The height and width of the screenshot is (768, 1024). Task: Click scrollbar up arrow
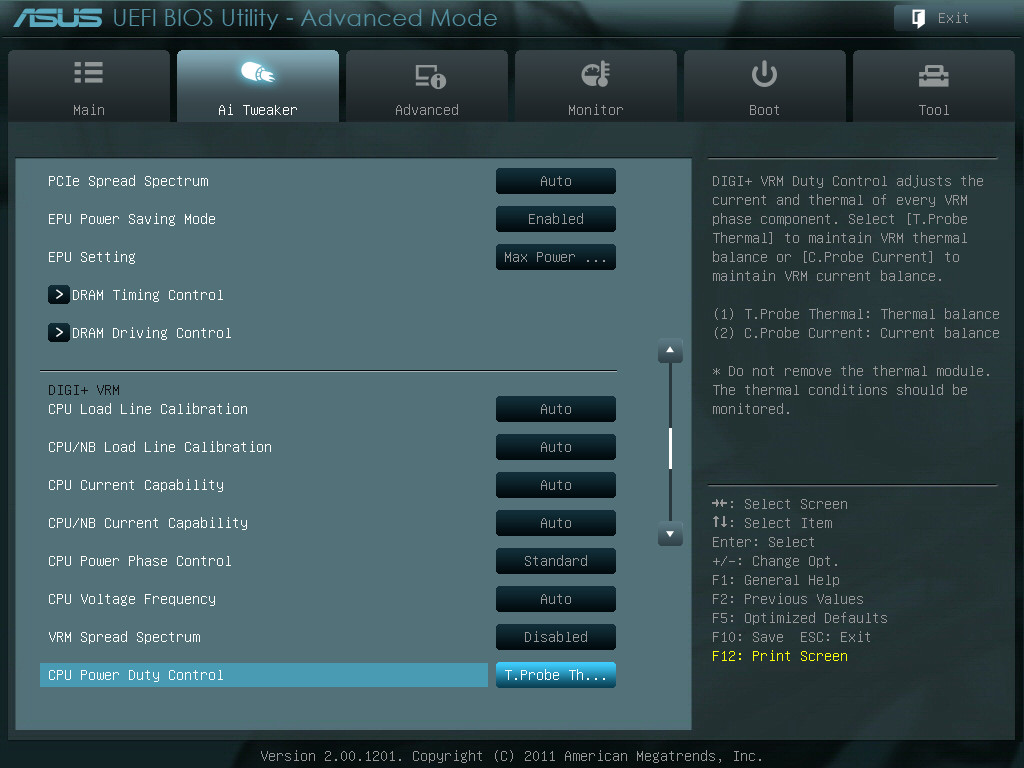(670, 351)
